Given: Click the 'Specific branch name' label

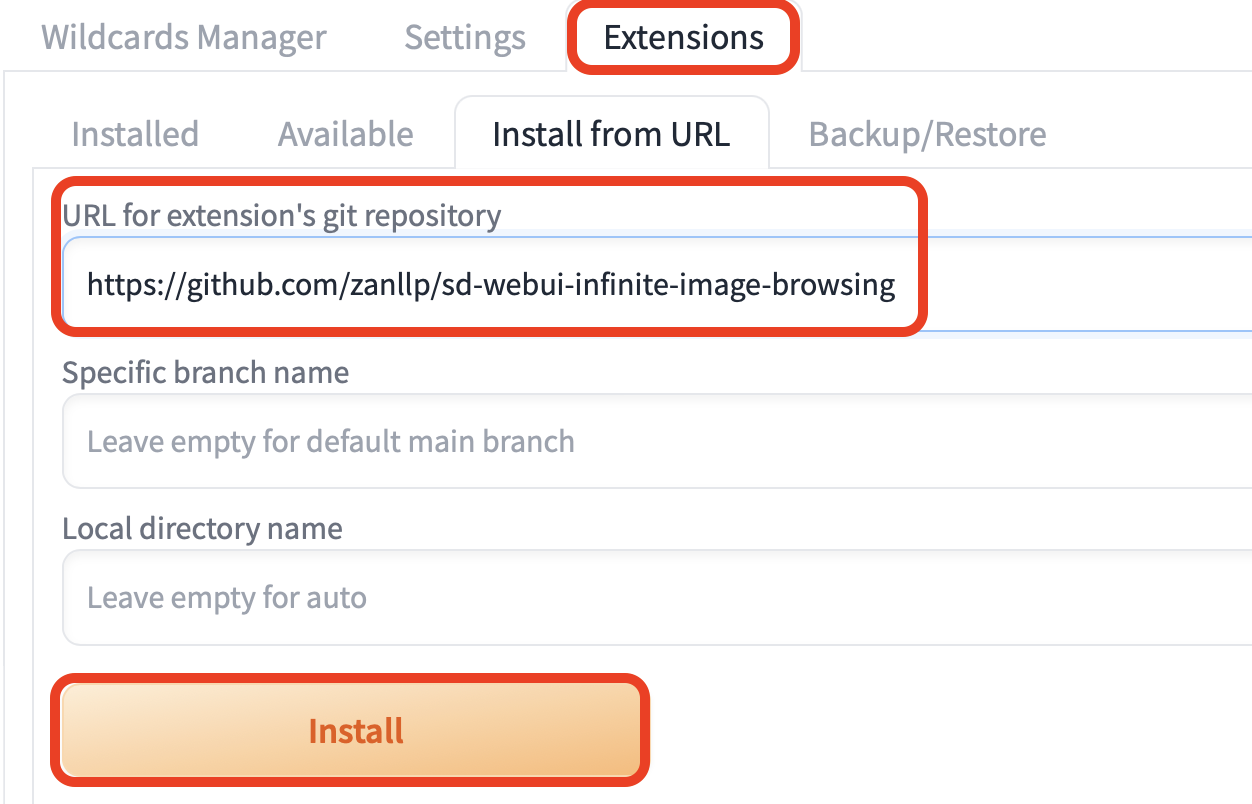Looking at the screenshot, I should 205,372.
